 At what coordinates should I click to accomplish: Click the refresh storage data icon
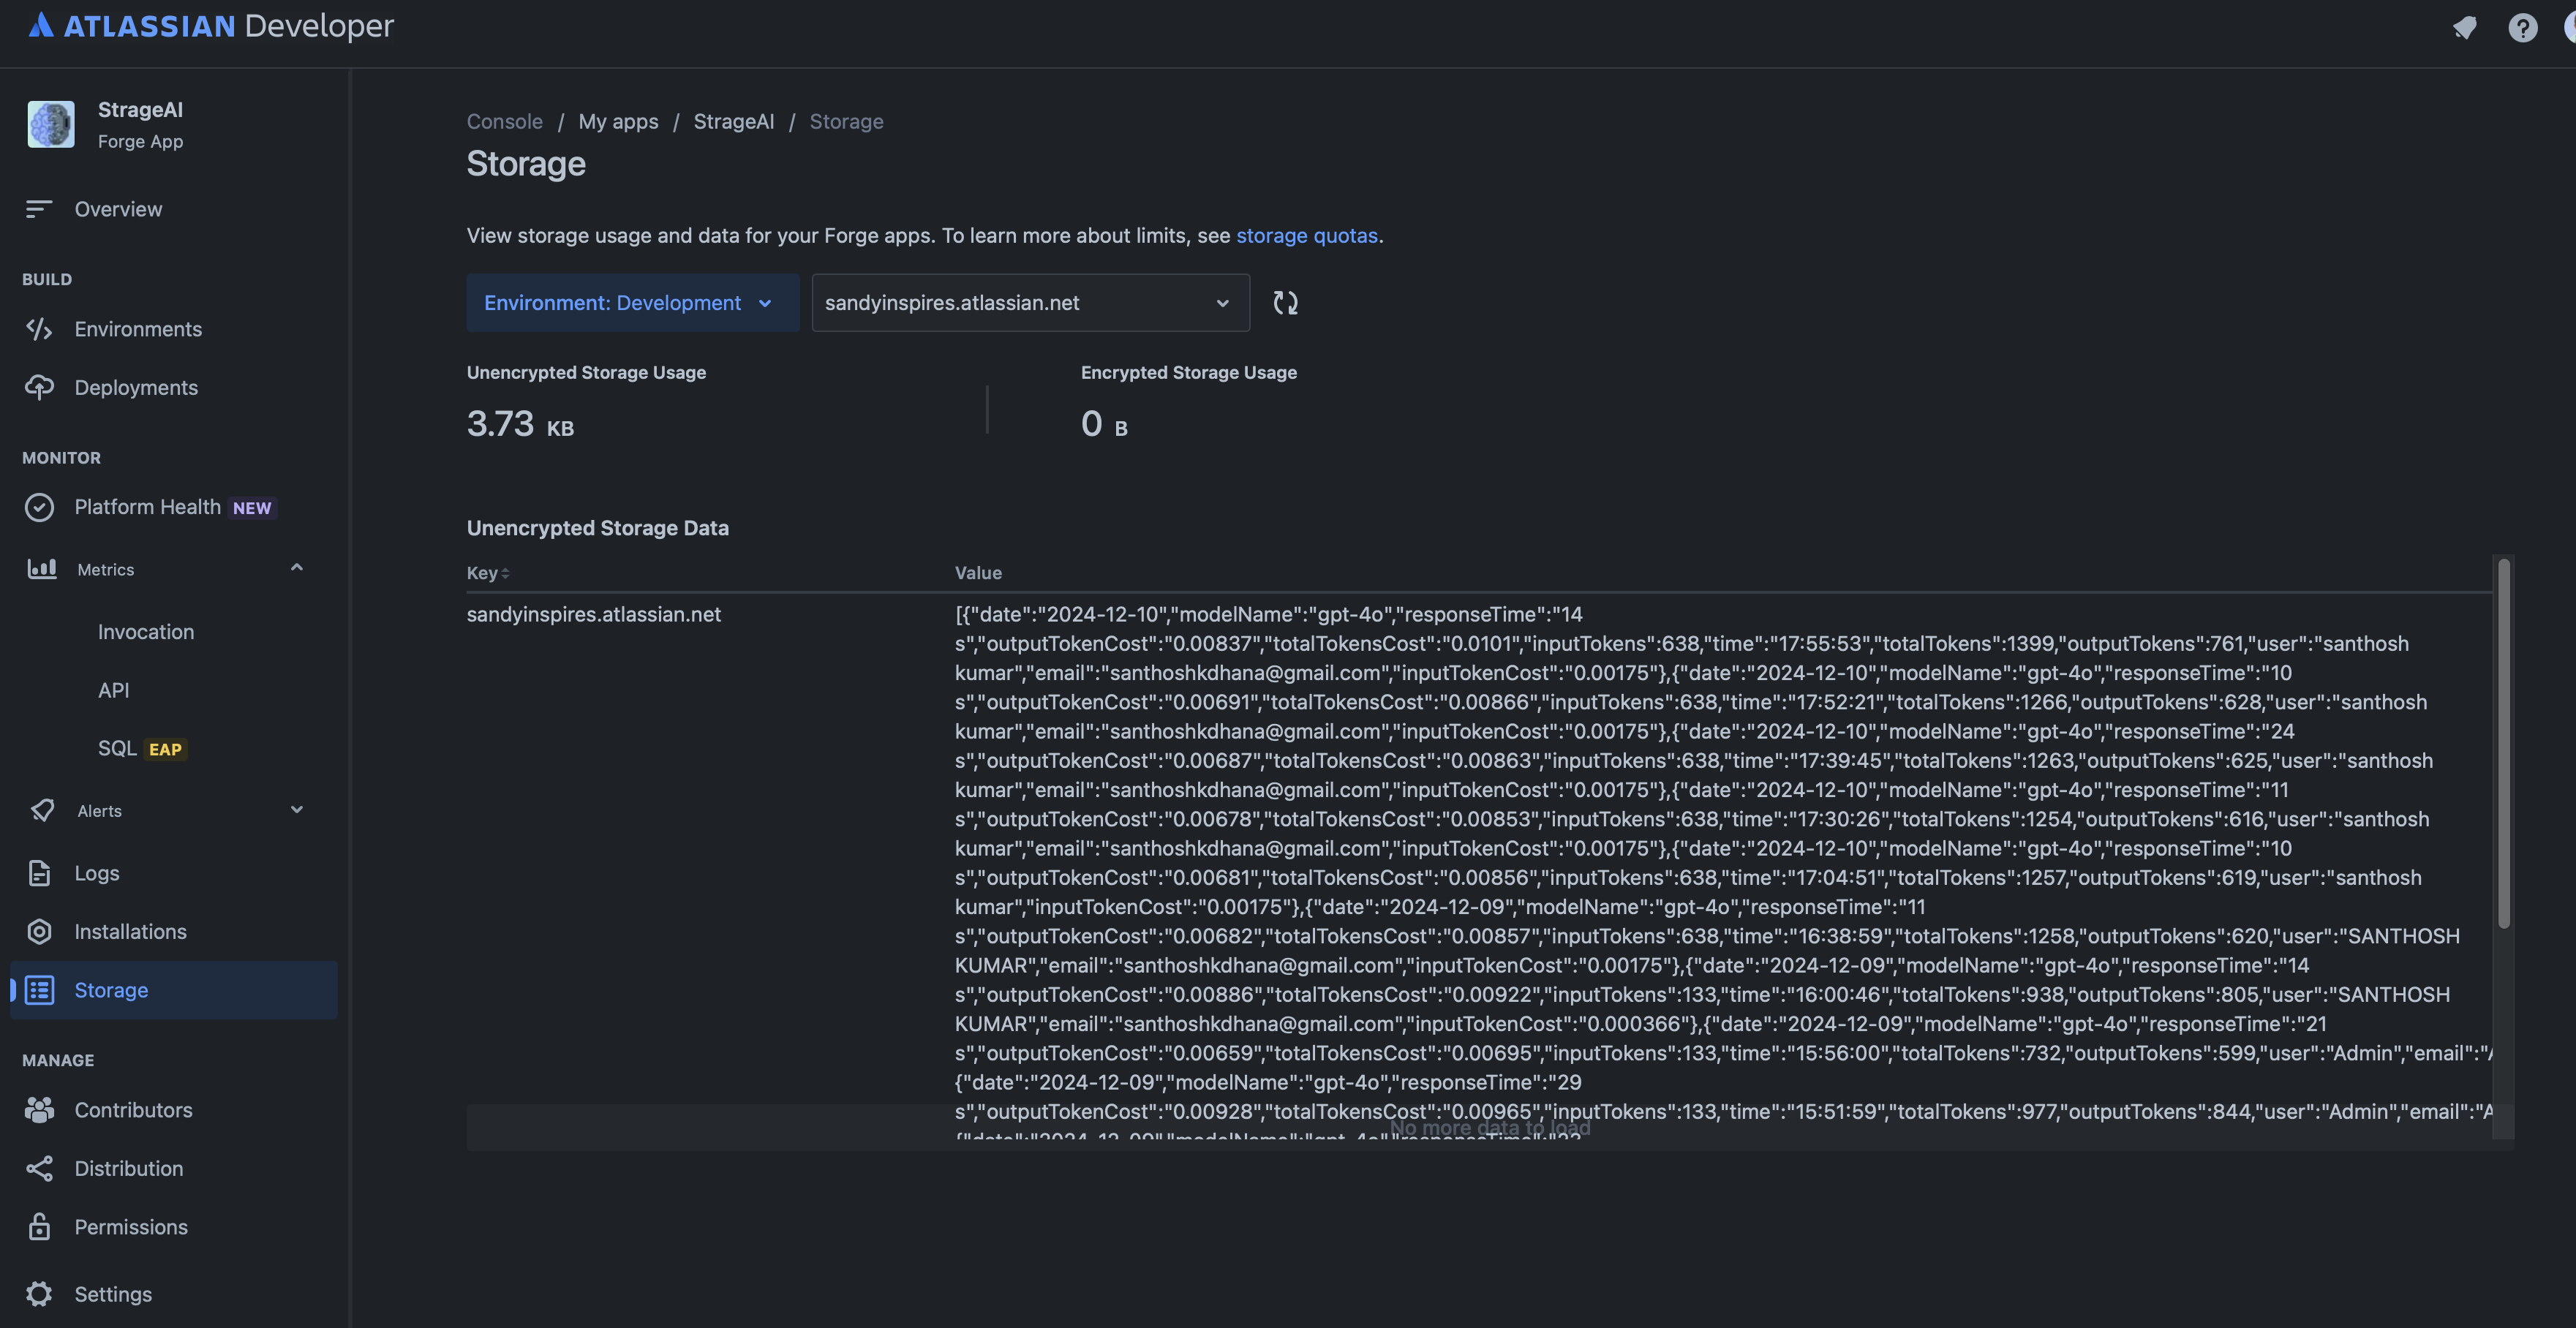coord(1285,302)
